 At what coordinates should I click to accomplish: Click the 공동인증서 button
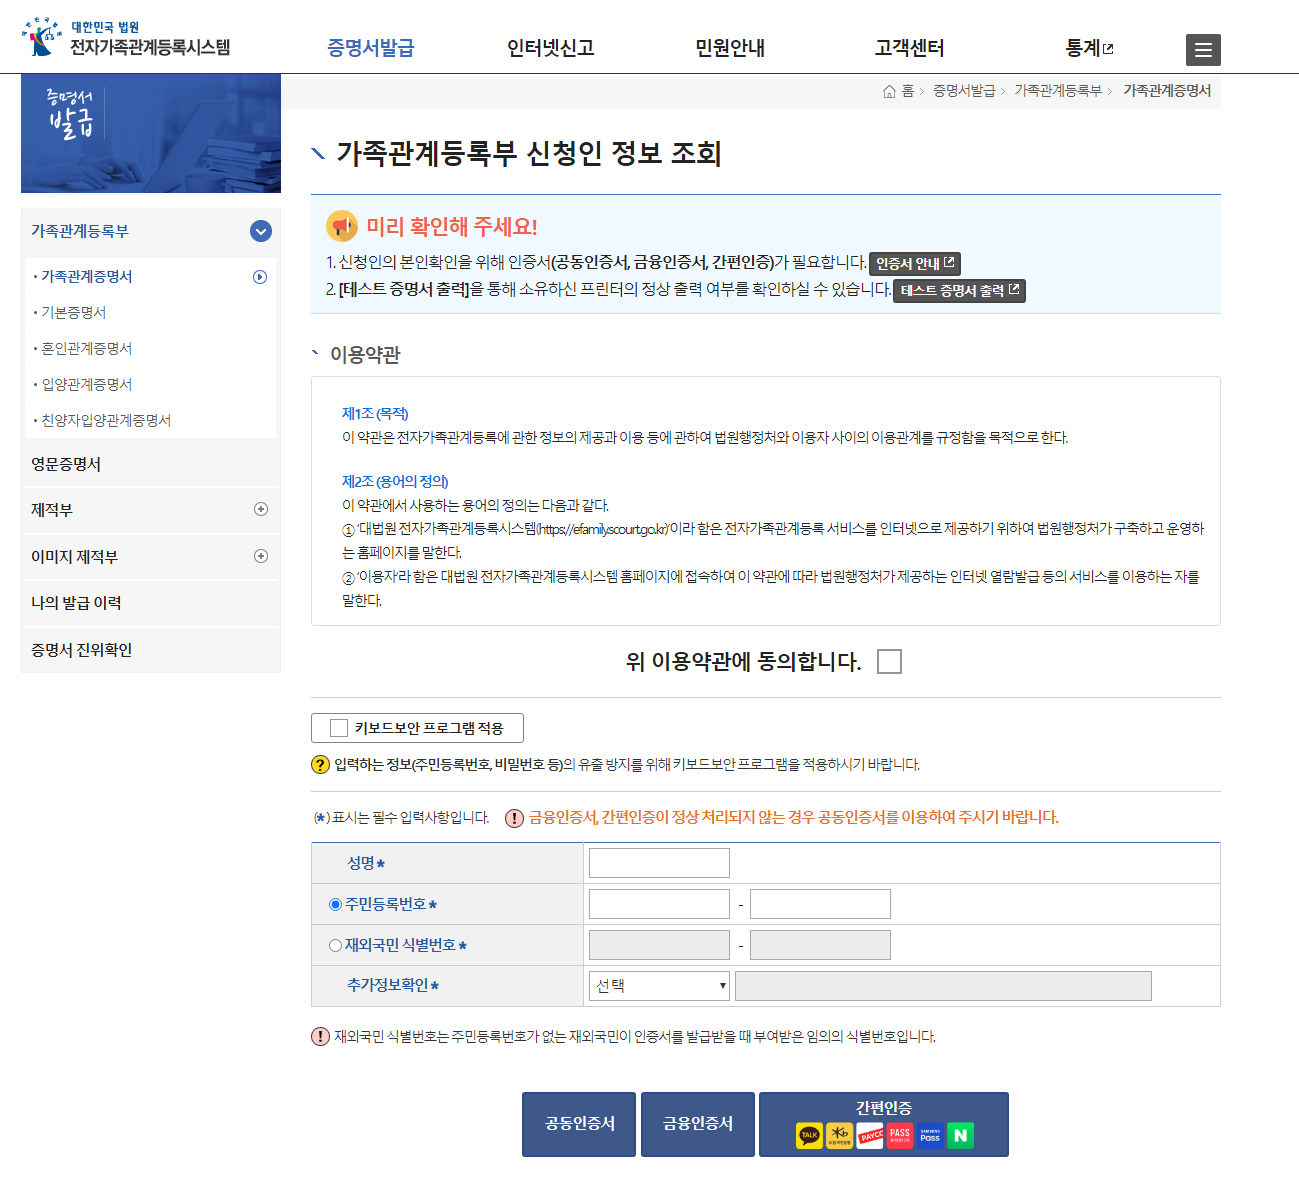(579, 1124)
